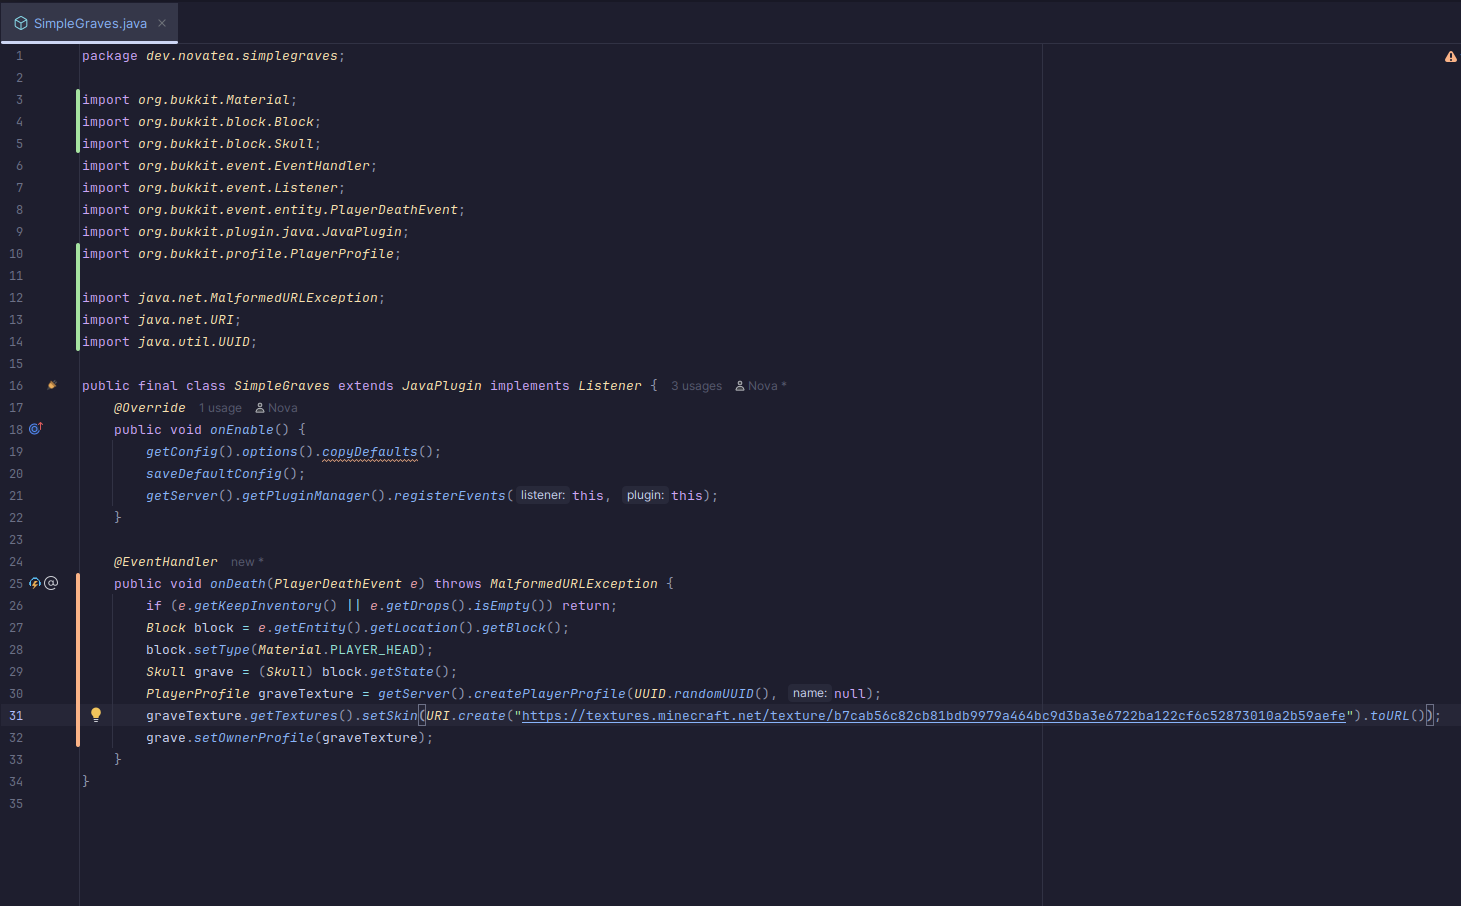Click the '3 usages' hint on the class line

coord(696,386)
